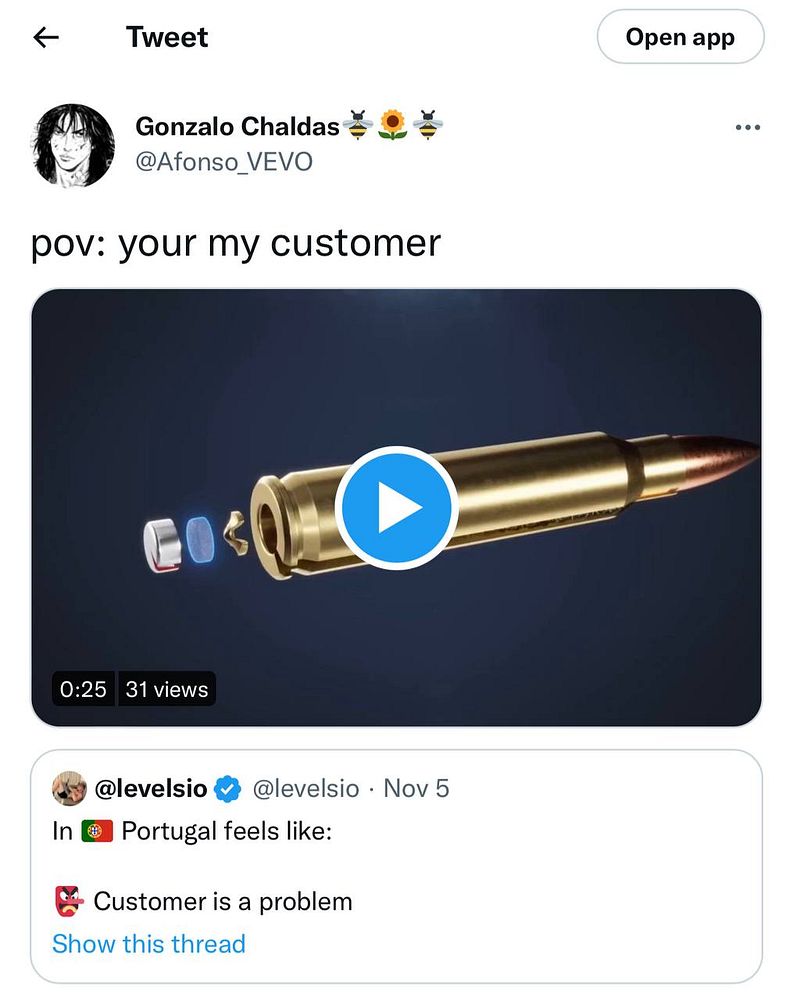Click the angry goblin mask emoji

click(x=69, y=901)
